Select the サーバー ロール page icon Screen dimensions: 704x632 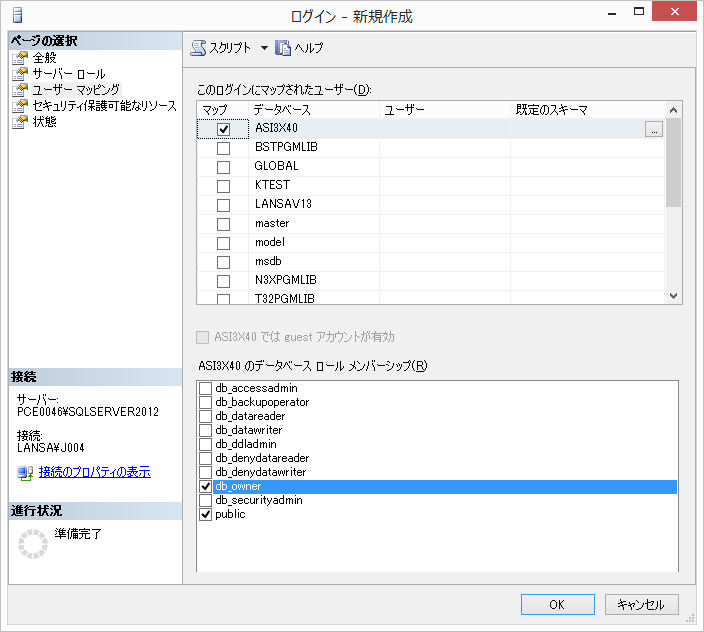pyautogui.click(x=19, y=74)
